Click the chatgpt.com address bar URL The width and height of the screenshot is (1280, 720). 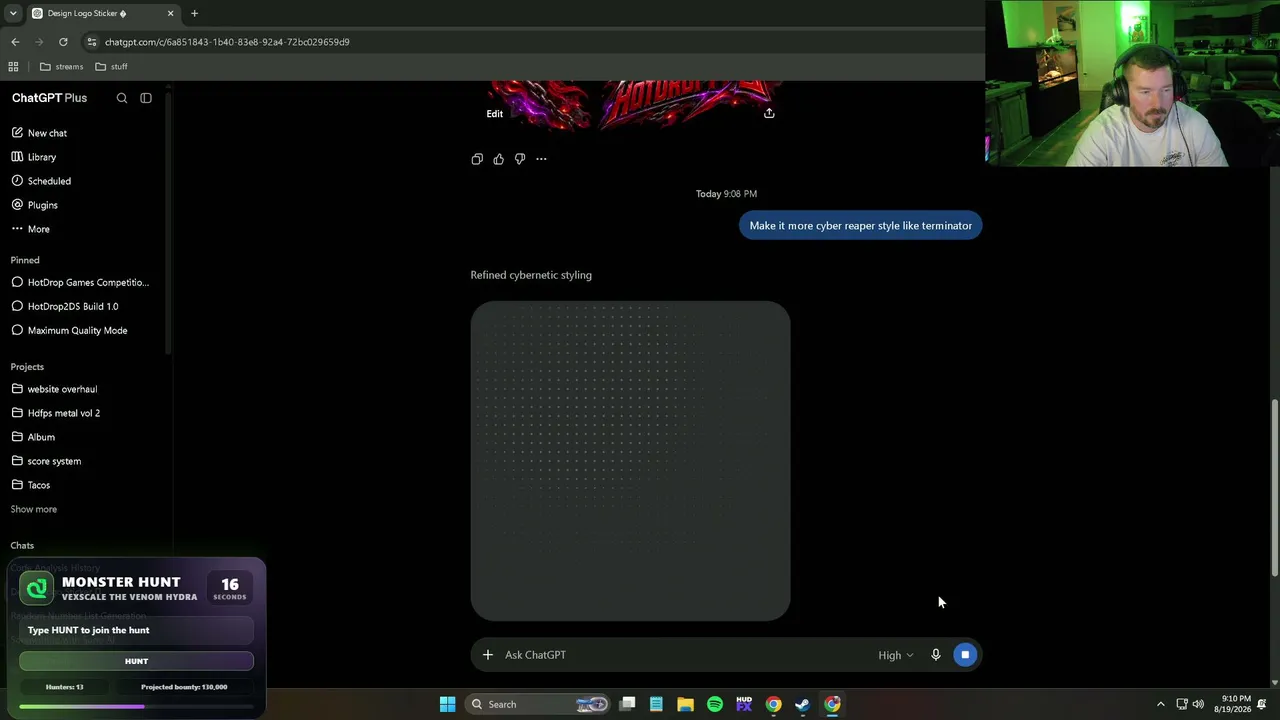point(227,42)
